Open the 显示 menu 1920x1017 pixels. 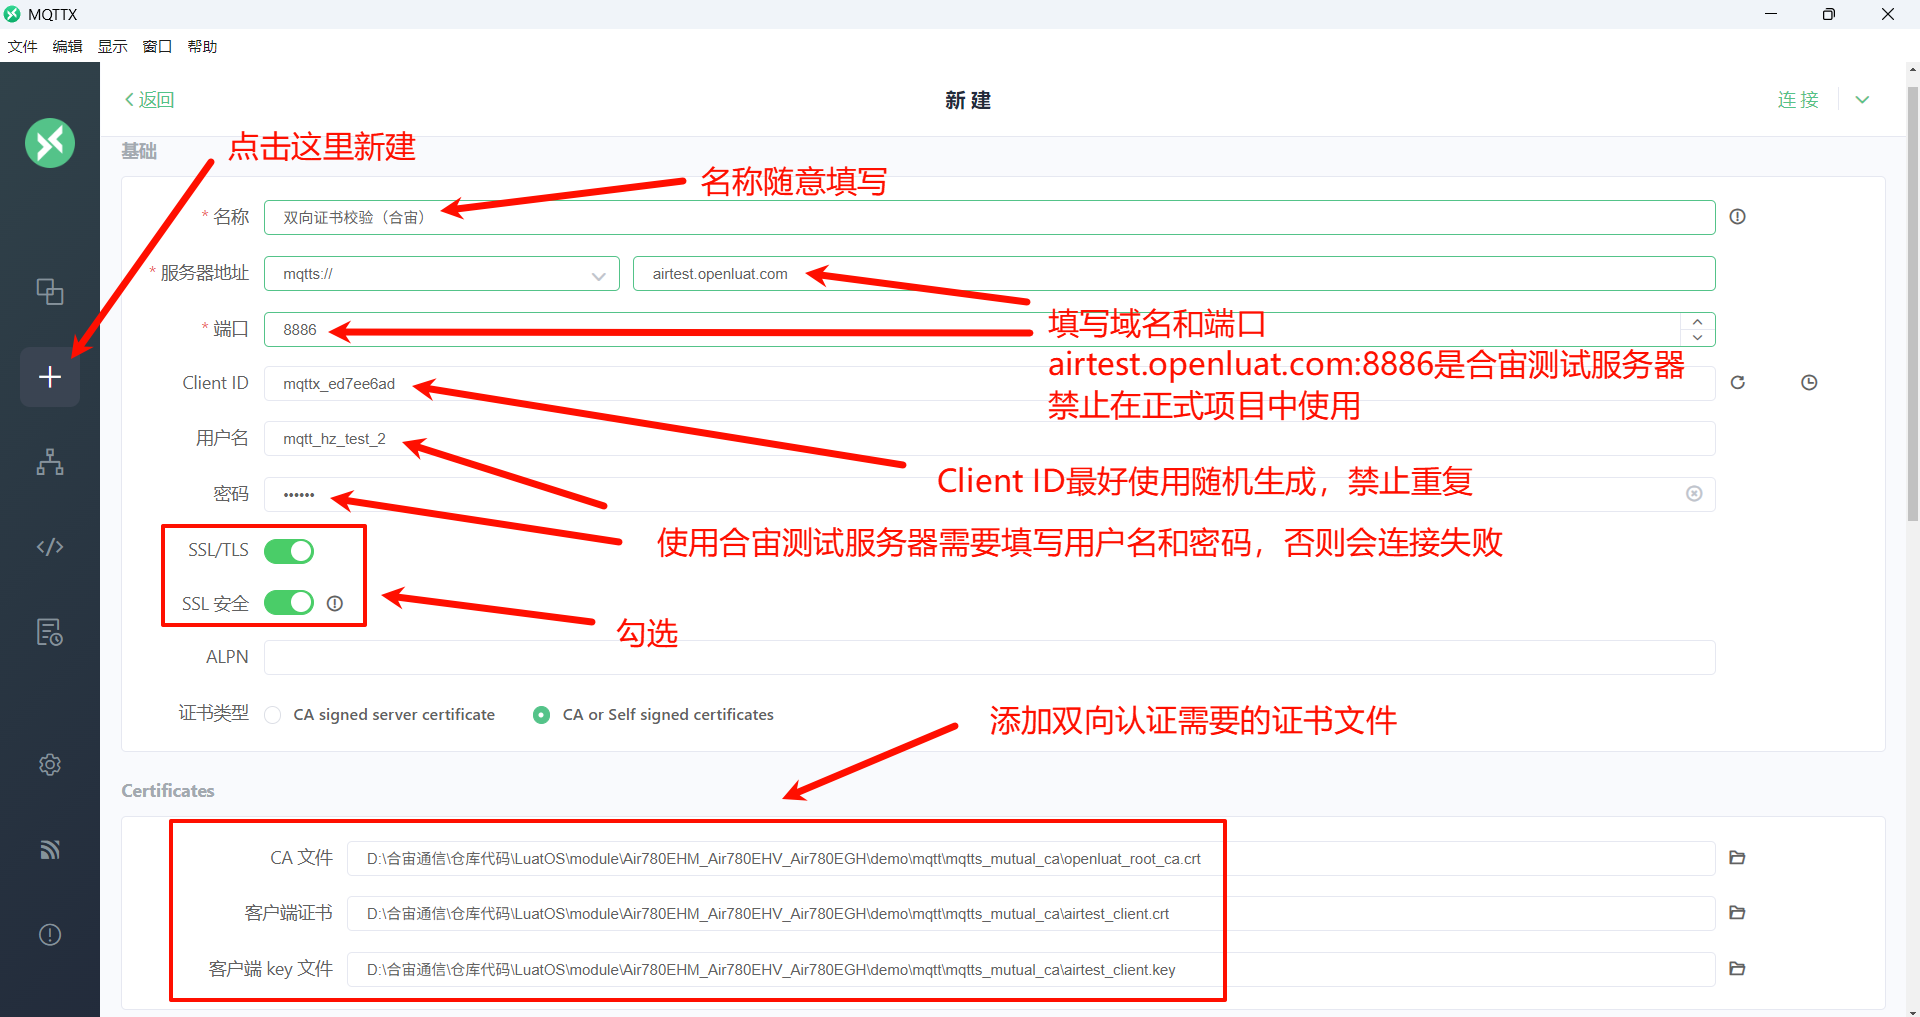[112, 47]
